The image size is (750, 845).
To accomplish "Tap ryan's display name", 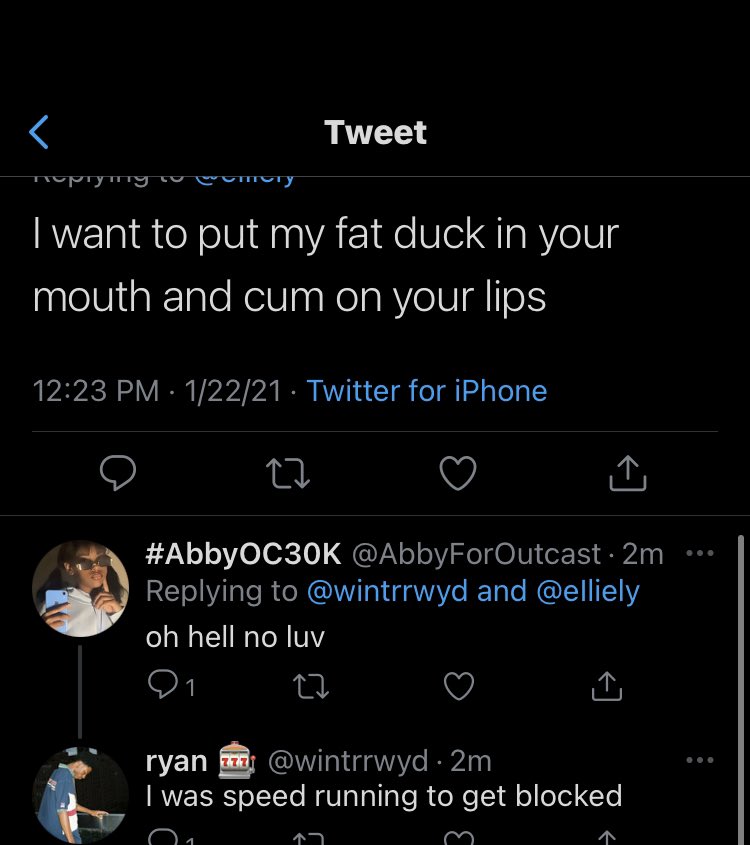I will click(176, 761).
